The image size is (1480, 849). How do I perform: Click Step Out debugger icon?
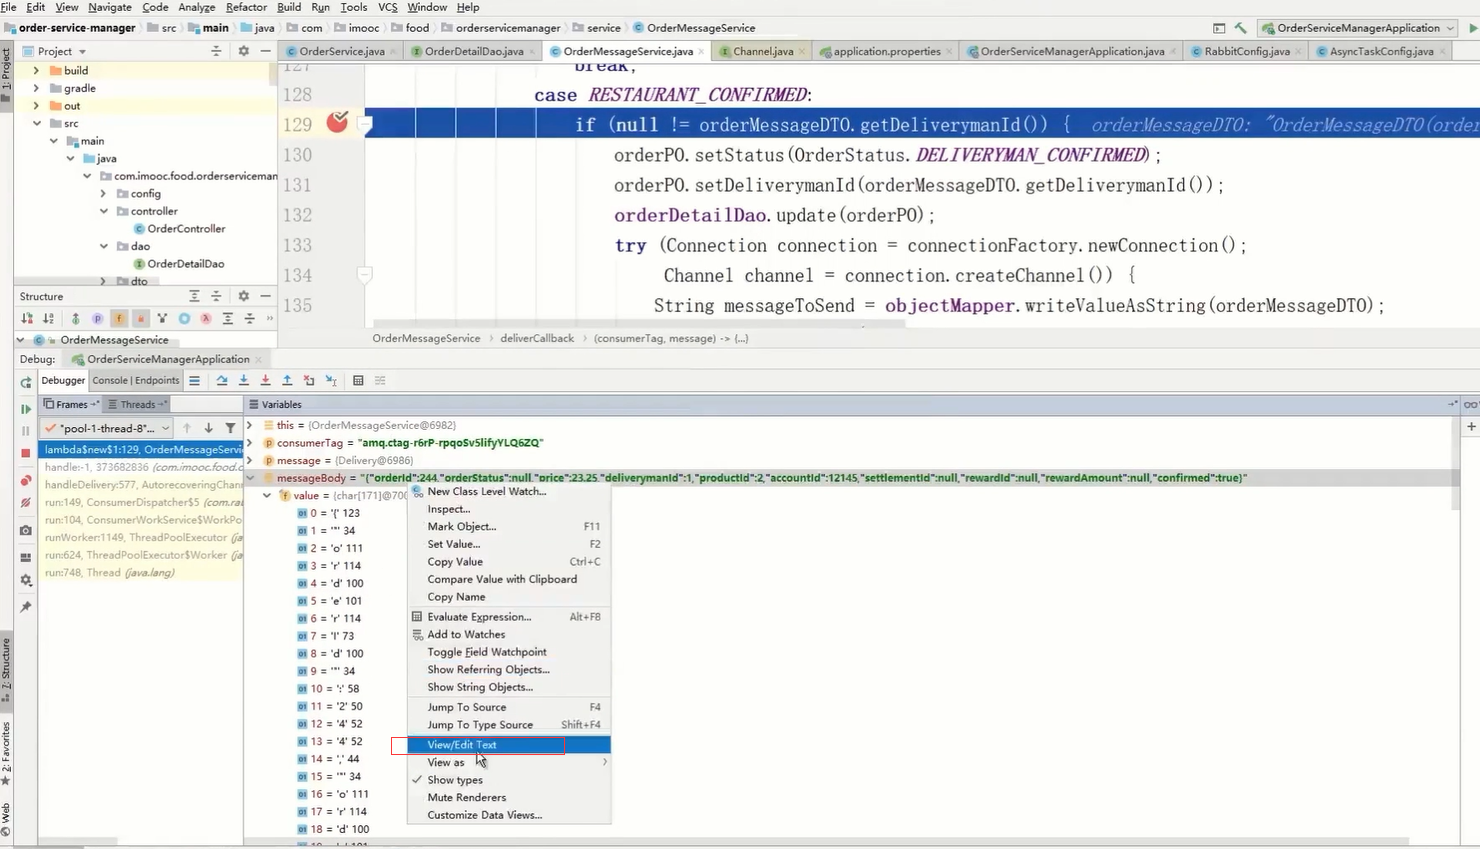287,381
